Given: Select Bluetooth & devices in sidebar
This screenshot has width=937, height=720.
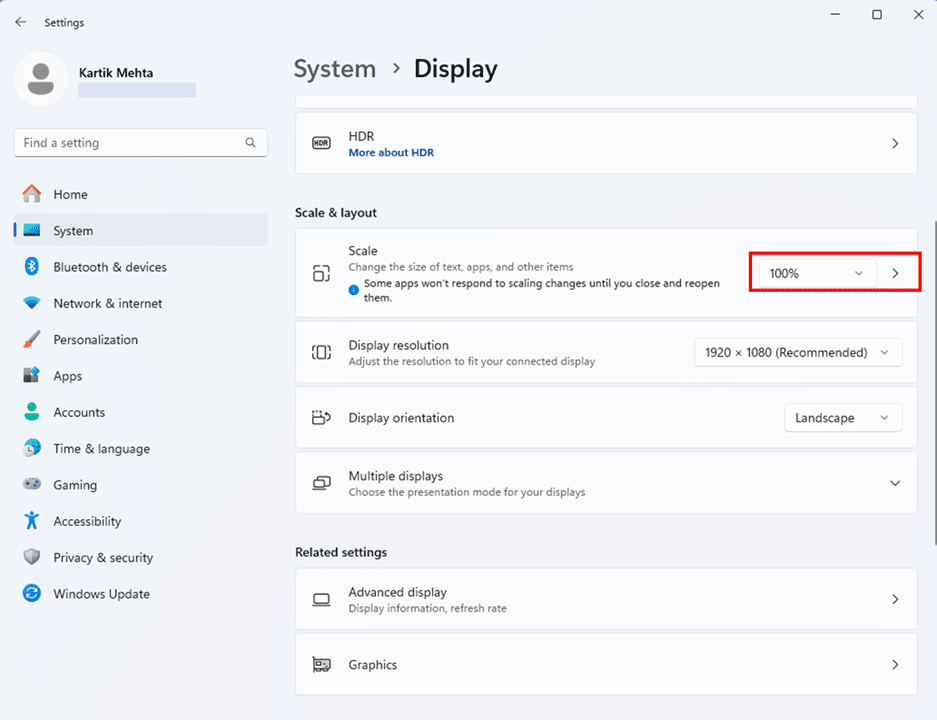Looking at the screenshot, I should (x=140, y=266).
